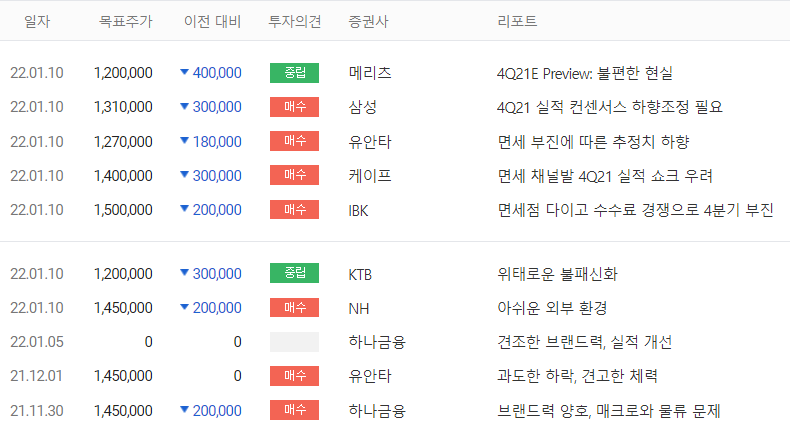Click target price 1,450,000 in NH row
The width and height of the screenshot is (790, 428).
coord(123,308)
